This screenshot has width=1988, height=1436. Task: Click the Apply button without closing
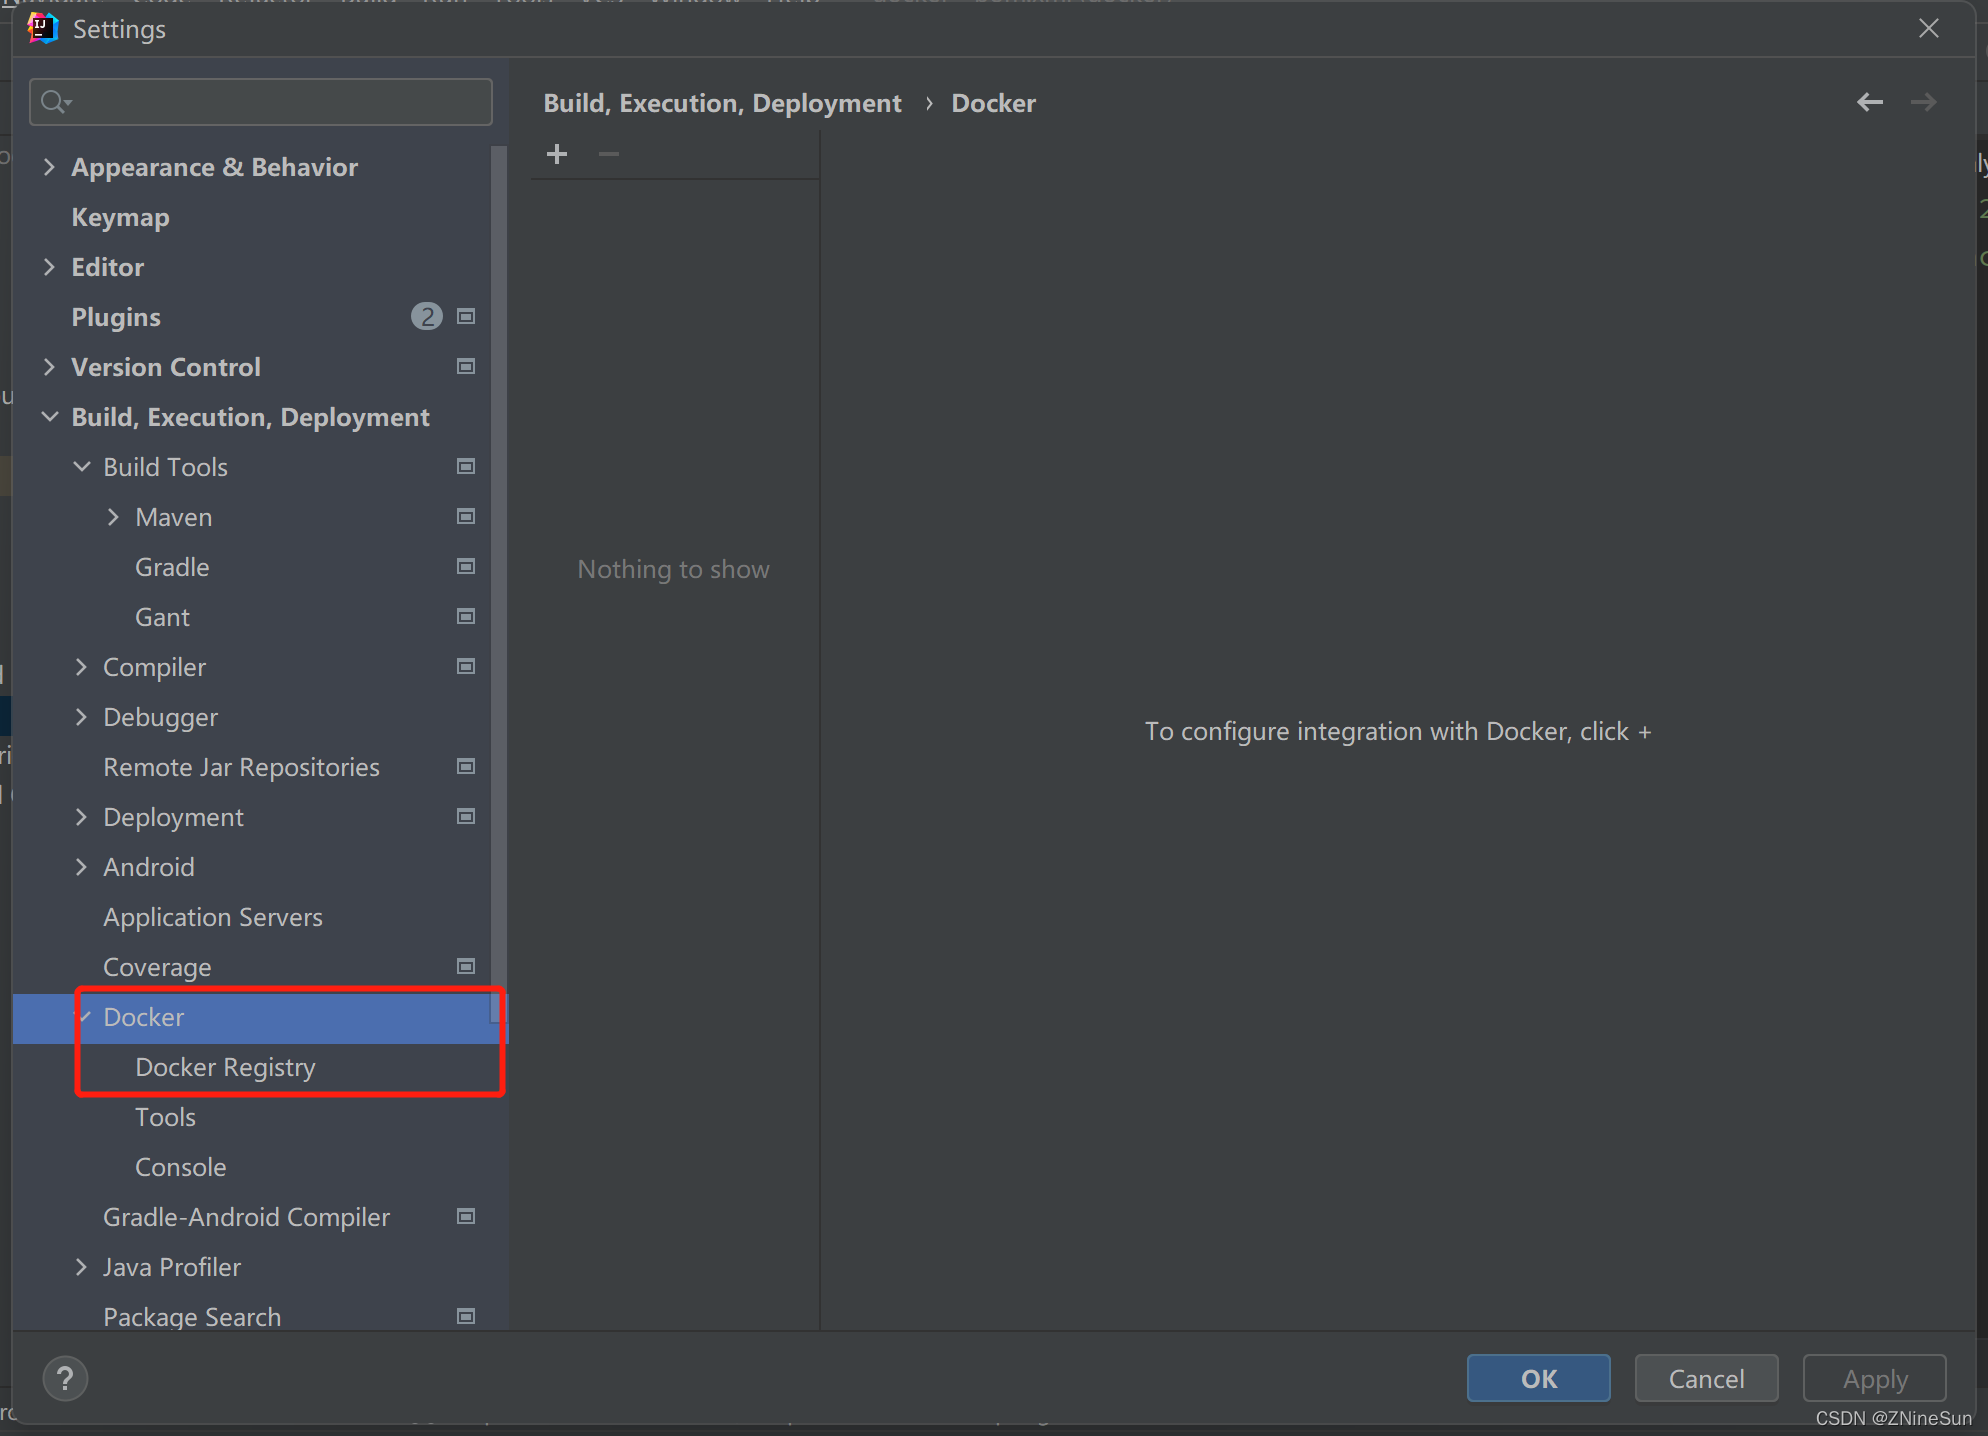[x=1874, y=1377]
